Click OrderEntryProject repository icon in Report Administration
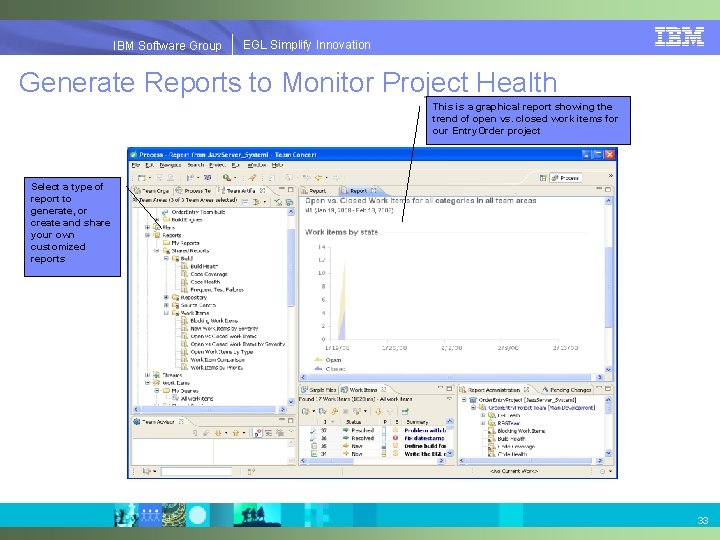This screenshot has width=720, height=540. (472, 400)
